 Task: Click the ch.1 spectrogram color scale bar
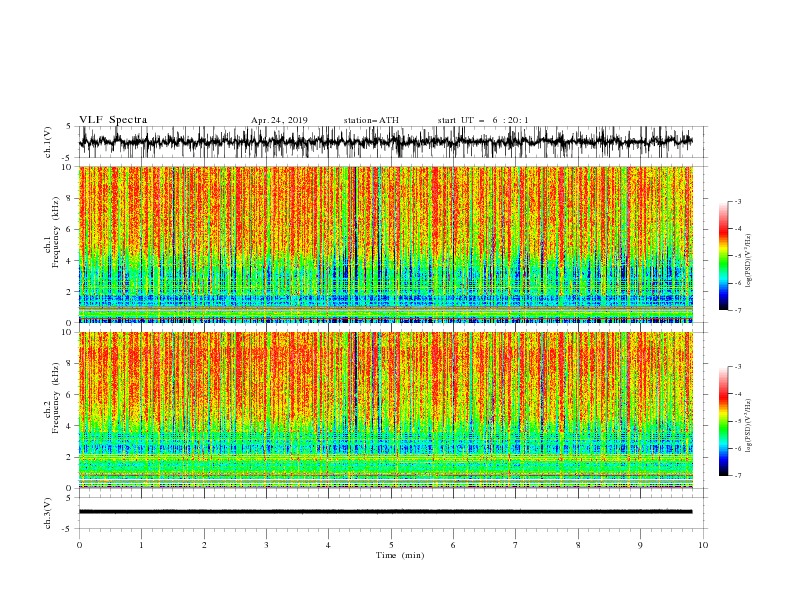723,256
